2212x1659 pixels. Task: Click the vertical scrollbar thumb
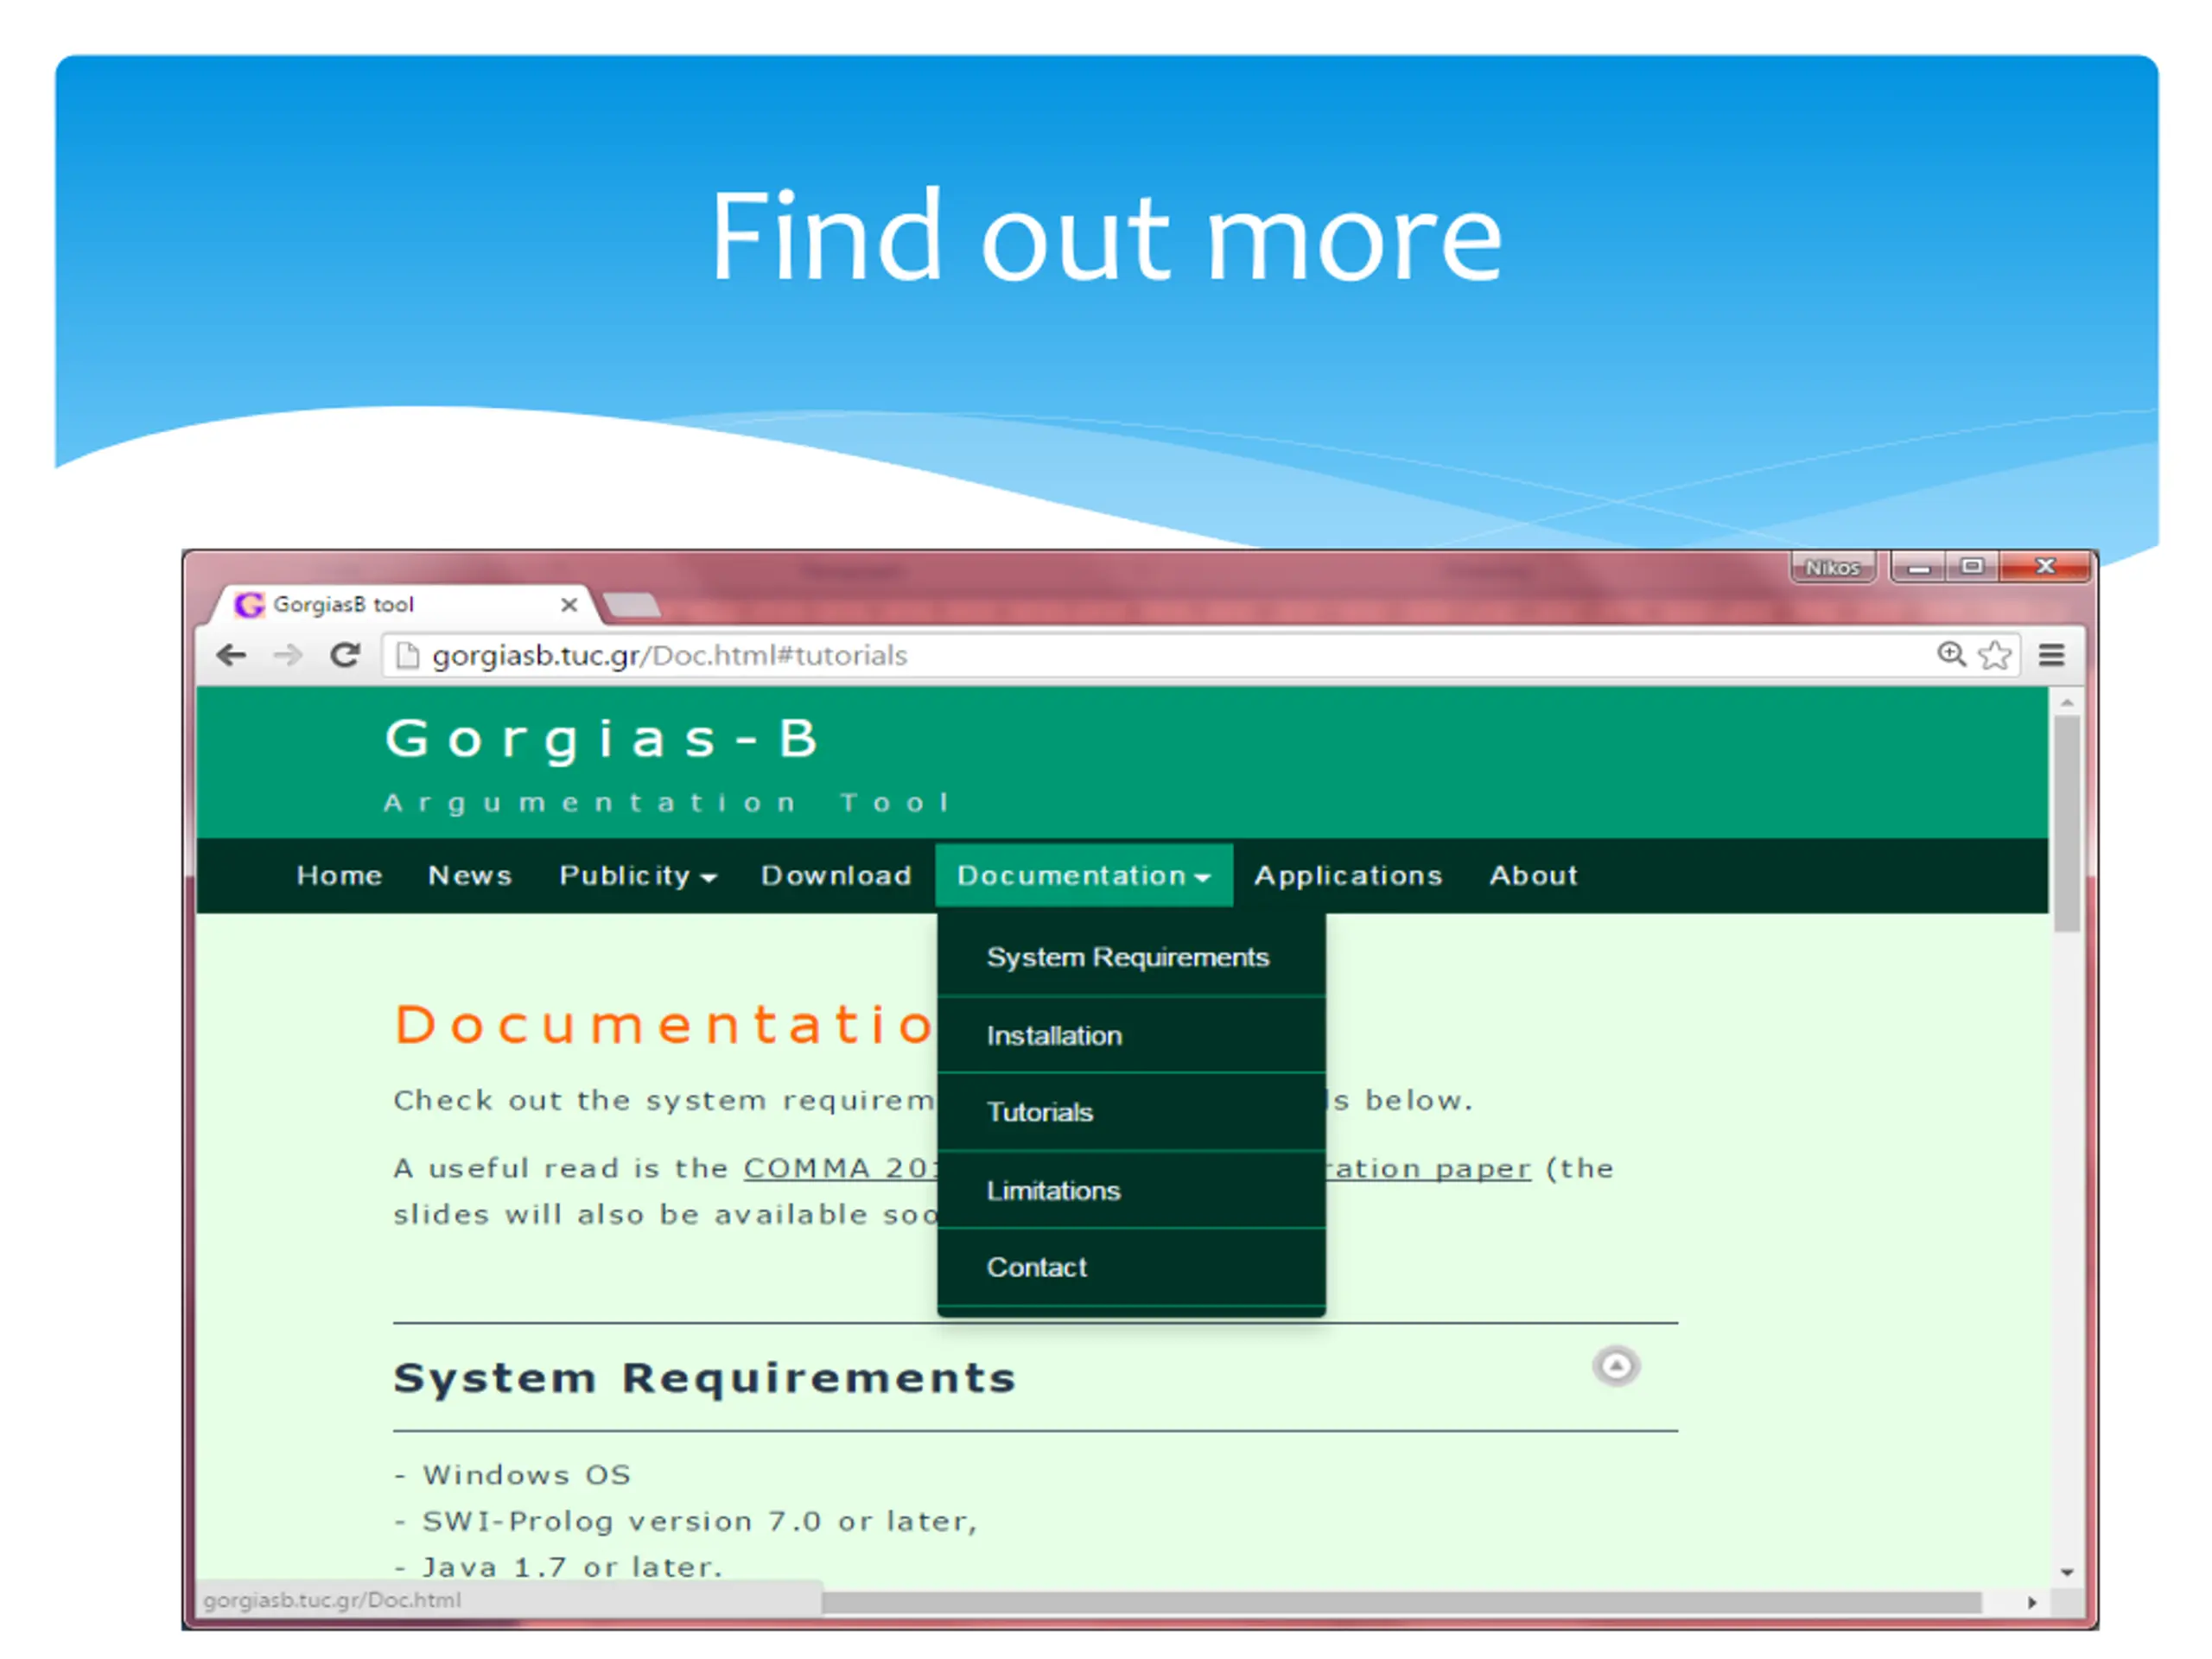pos(2067,822)
